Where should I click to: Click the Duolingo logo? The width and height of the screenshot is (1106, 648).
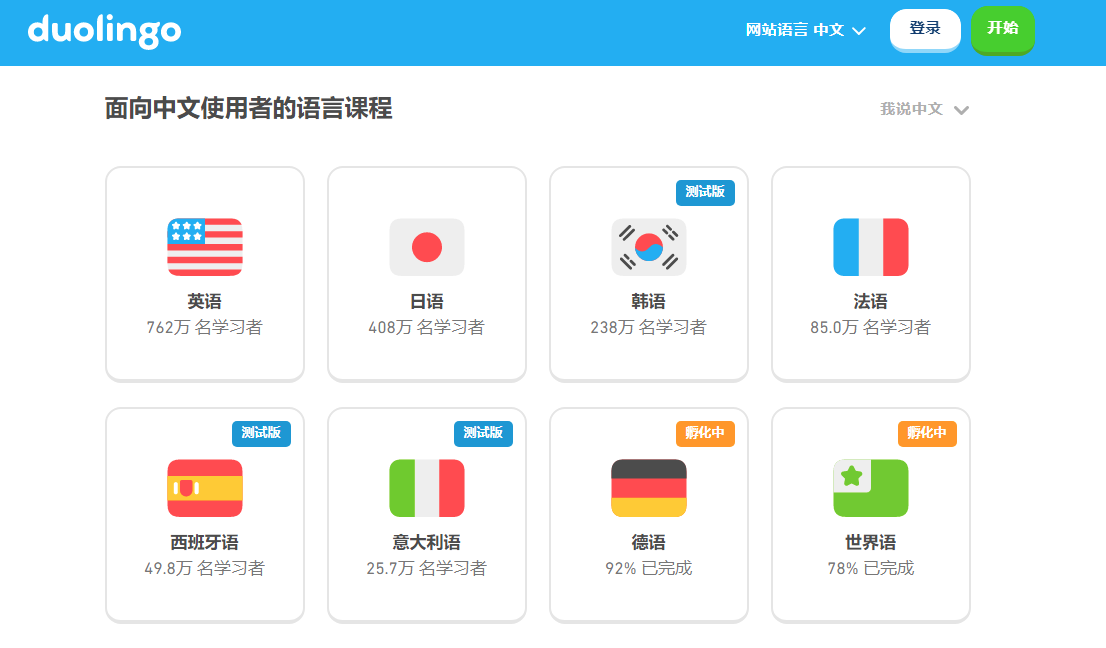tap(104, 31)
